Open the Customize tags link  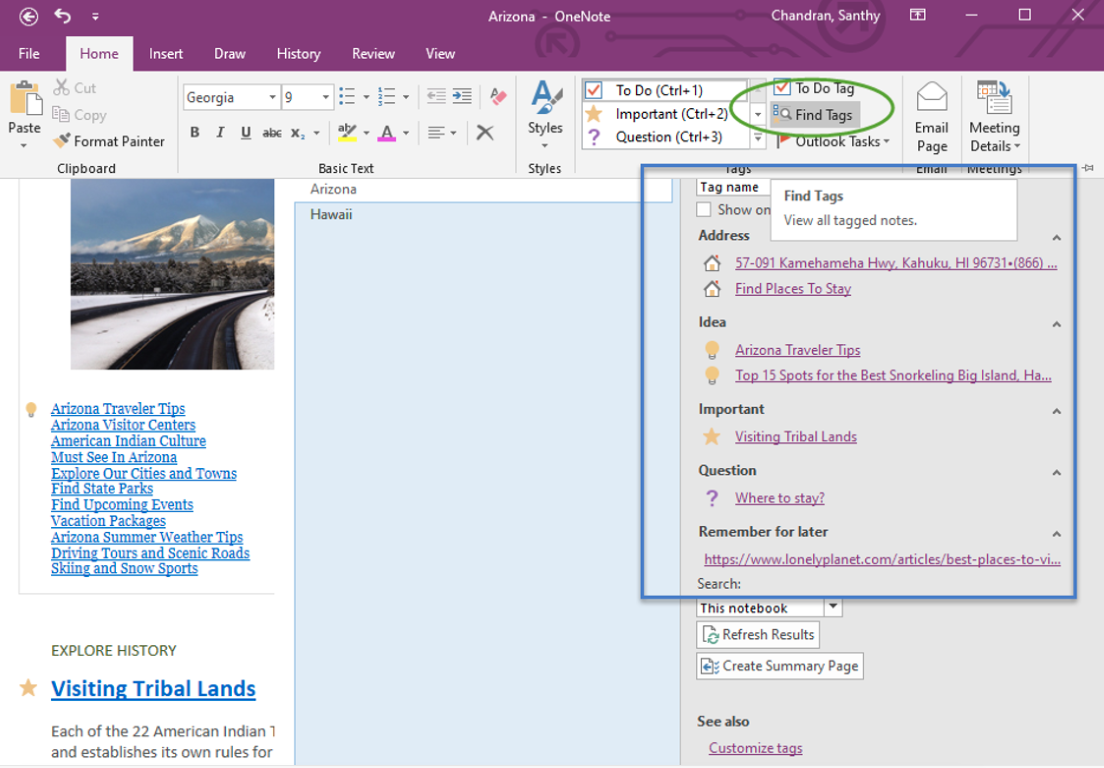point(755,748)
